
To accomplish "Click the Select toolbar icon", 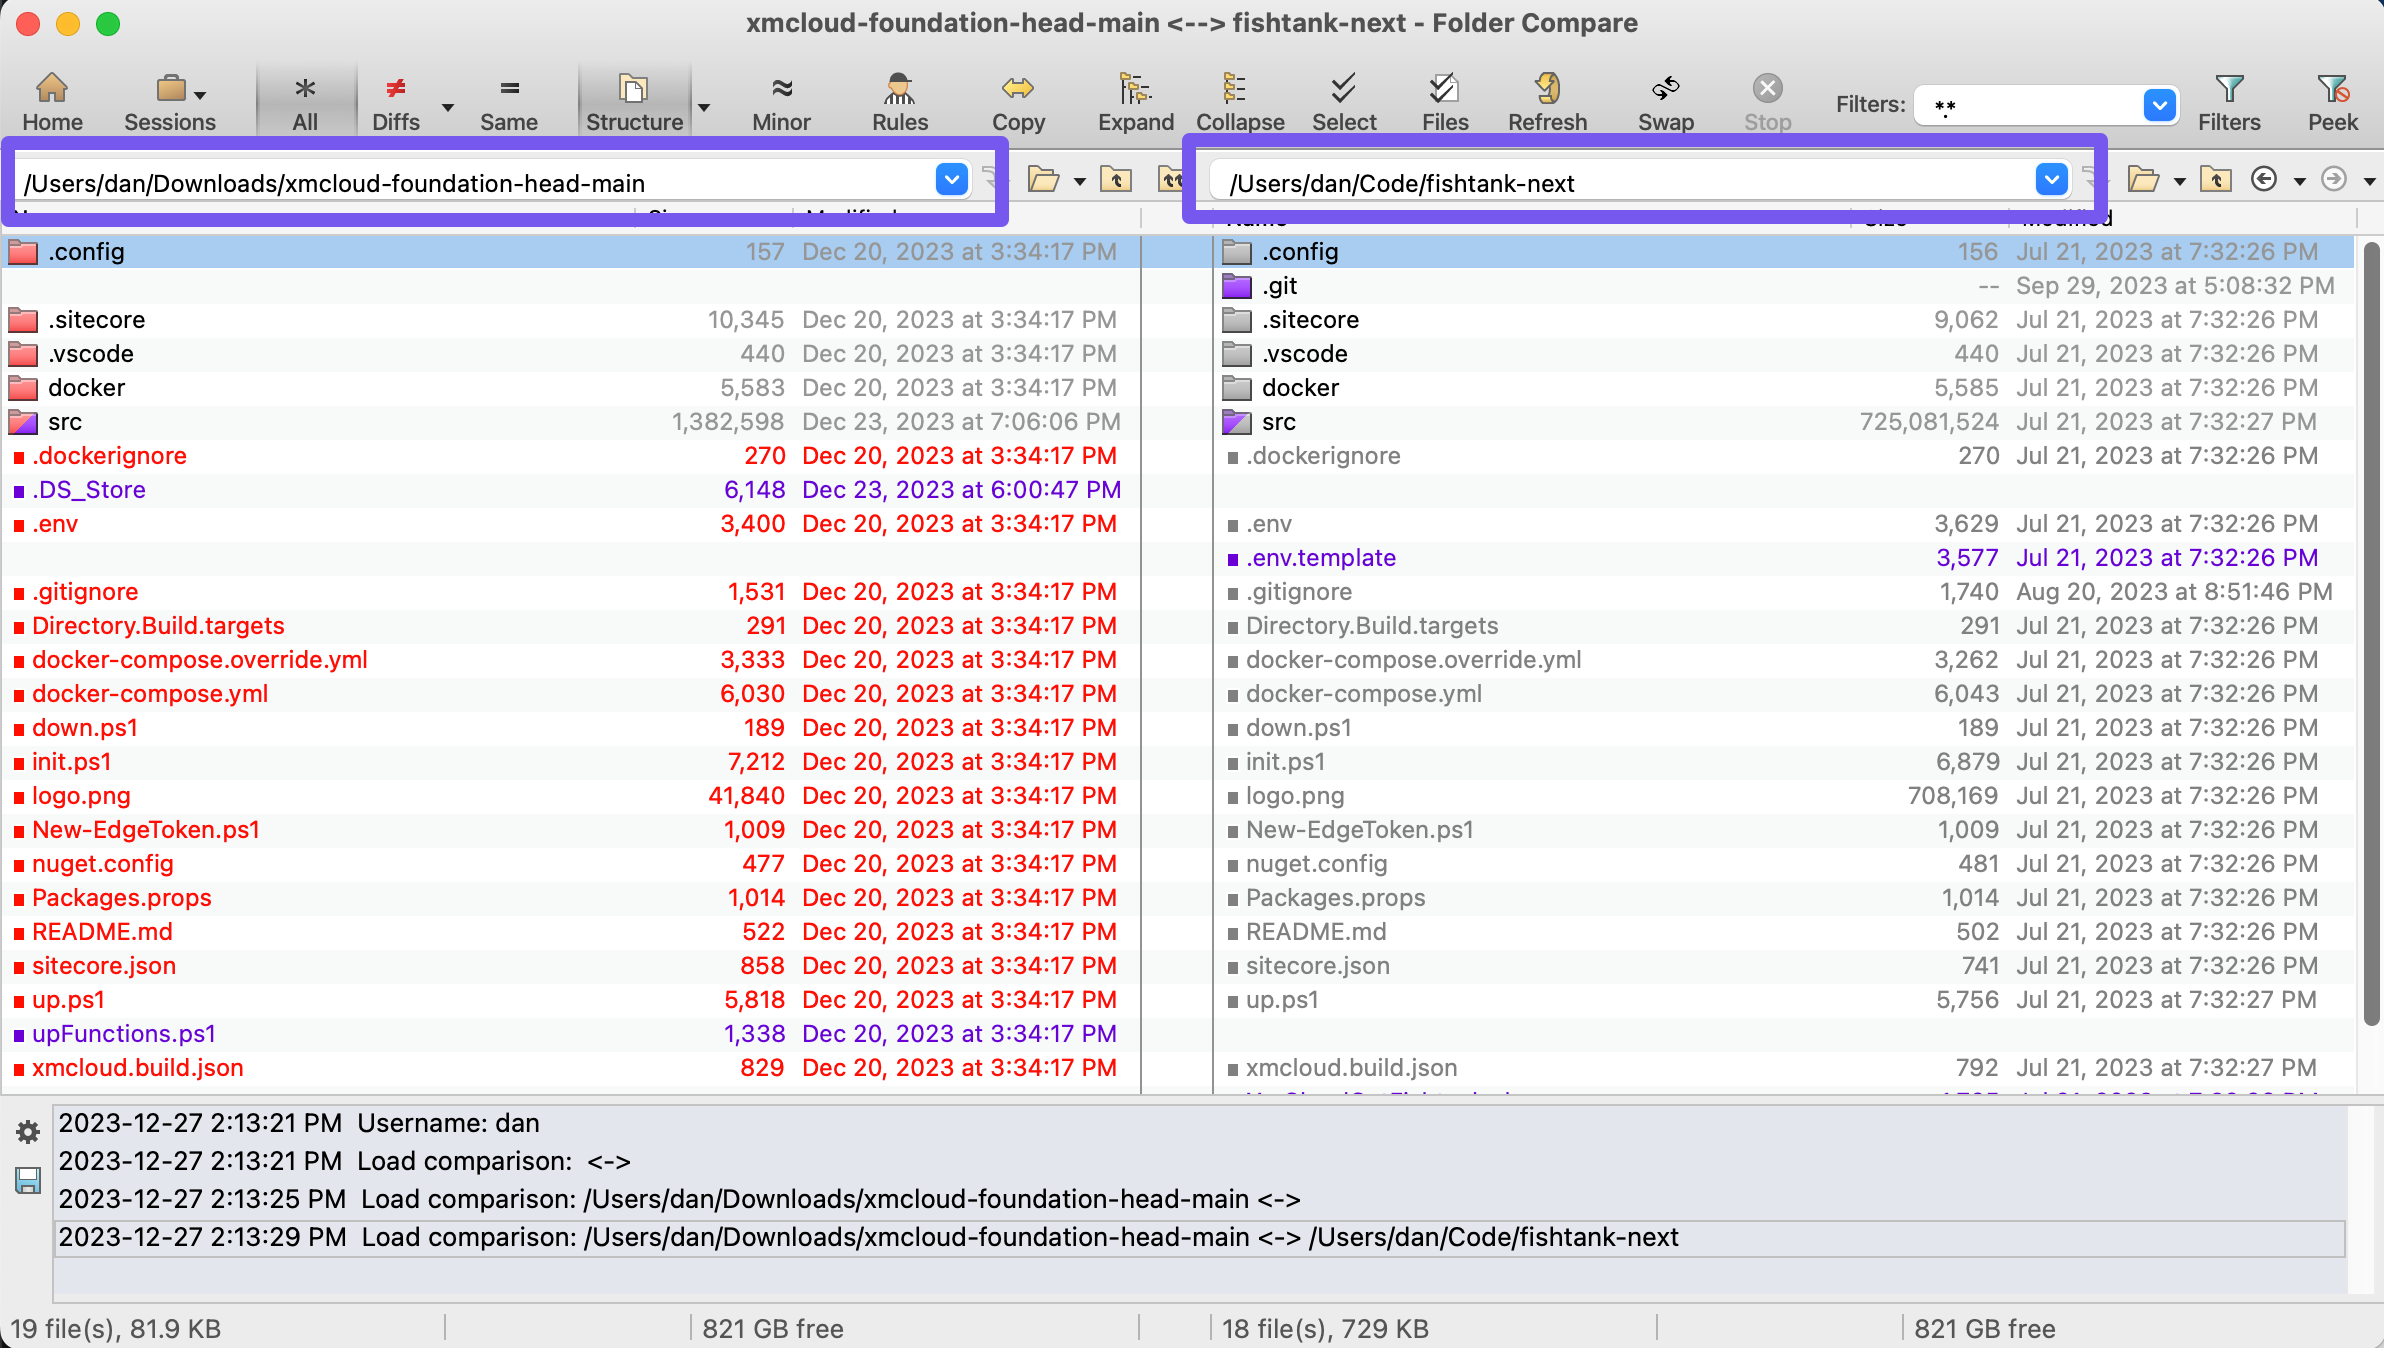I will pos(1344,102).
